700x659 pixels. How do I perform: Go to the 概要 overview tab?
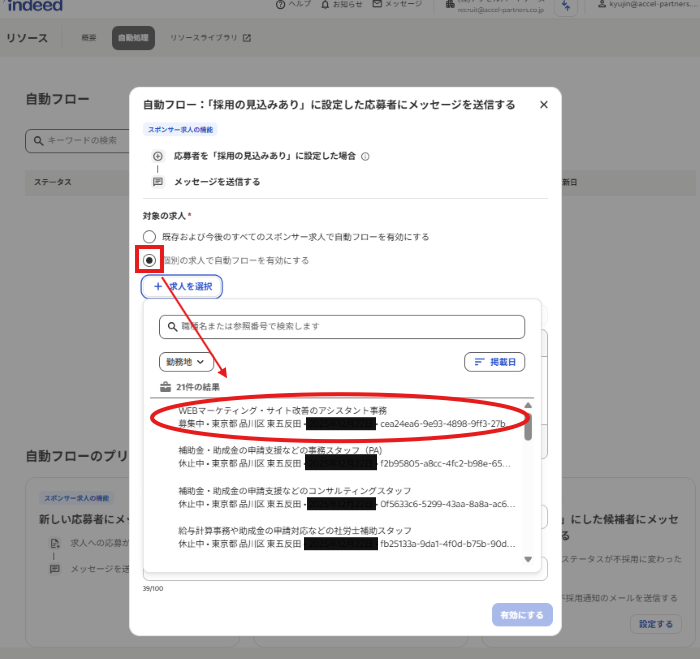coord(89,38)
